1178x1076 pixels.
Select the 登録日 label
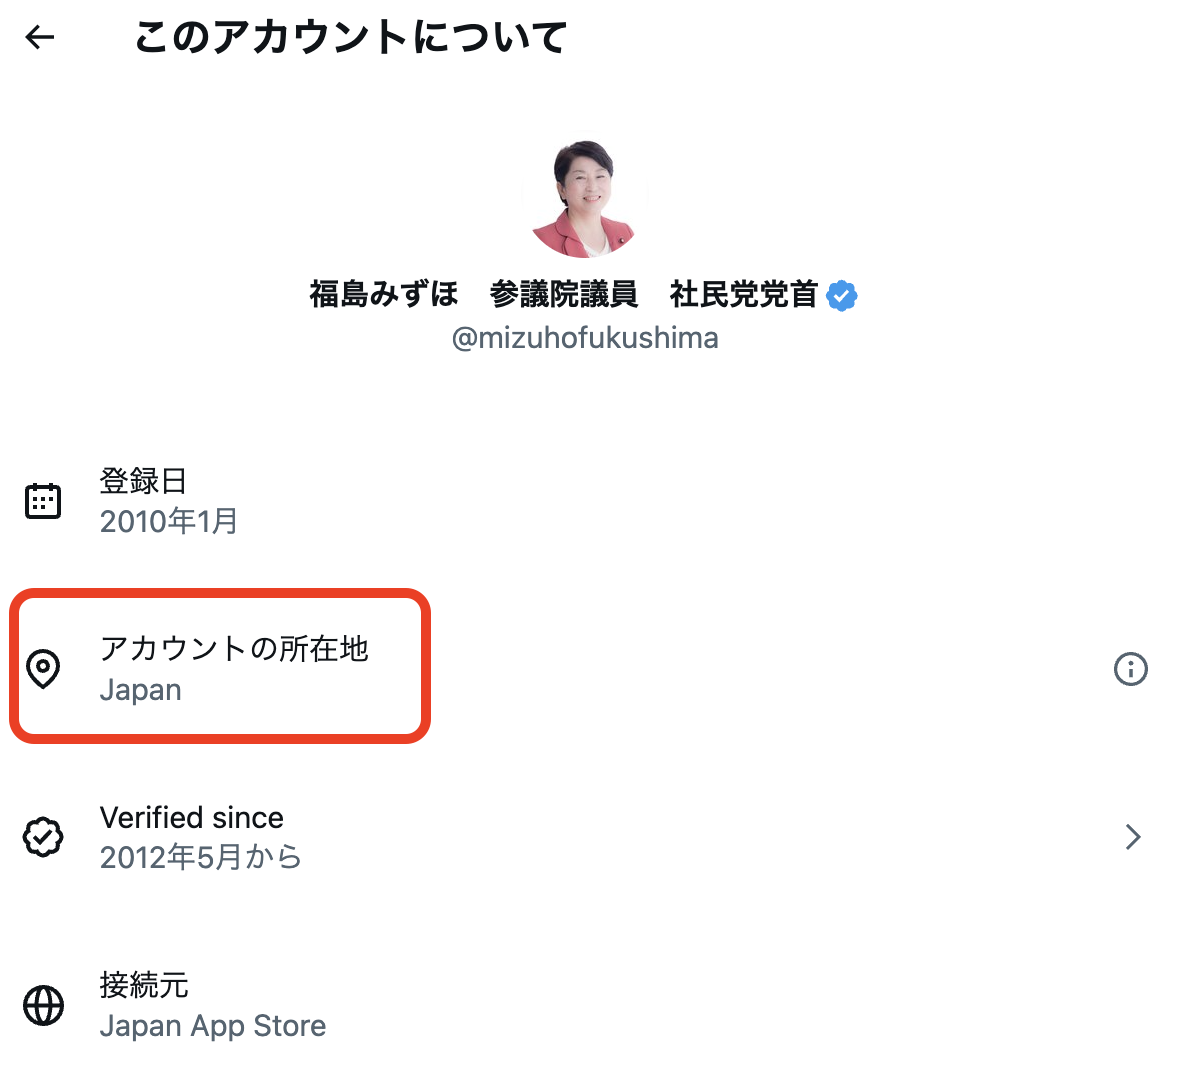[x=143, y=481]
